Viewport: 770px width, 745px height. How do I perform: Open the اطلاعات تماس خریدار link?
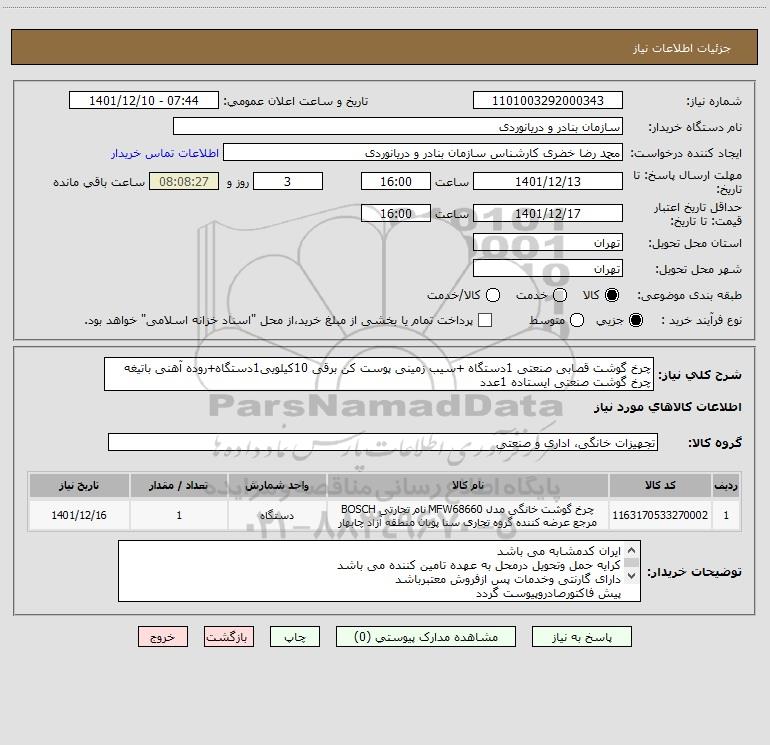coord(165,153)
